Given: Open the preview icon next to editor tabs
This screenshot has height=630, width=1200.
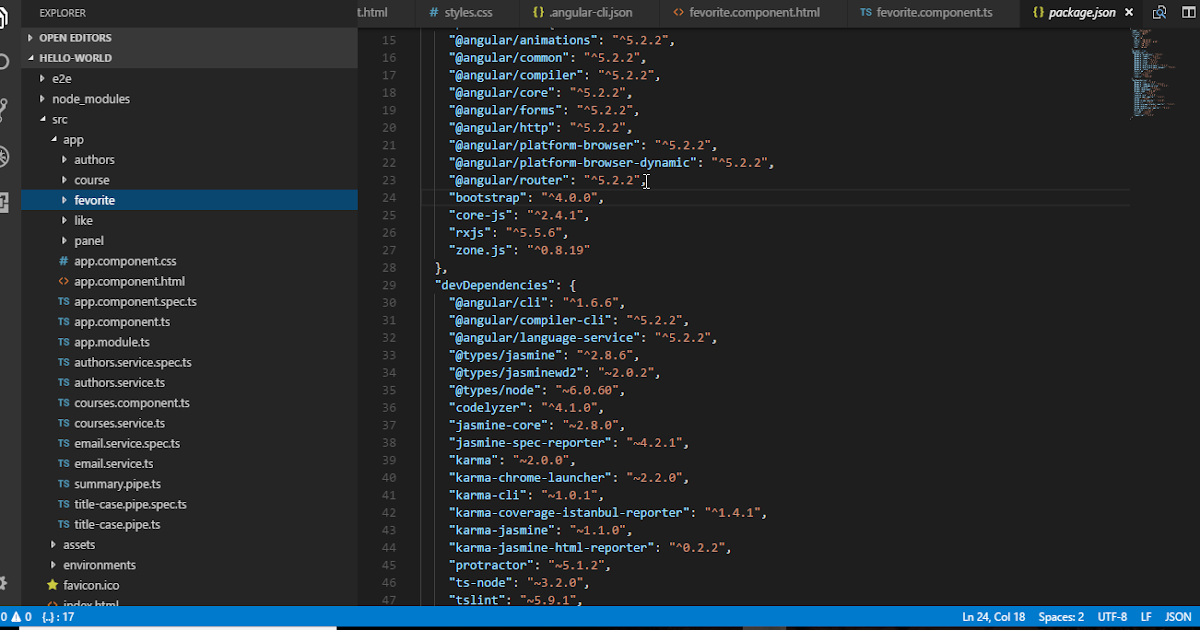Looking at the screenshot, I should pyautogui.click(x=1159, y=12).
